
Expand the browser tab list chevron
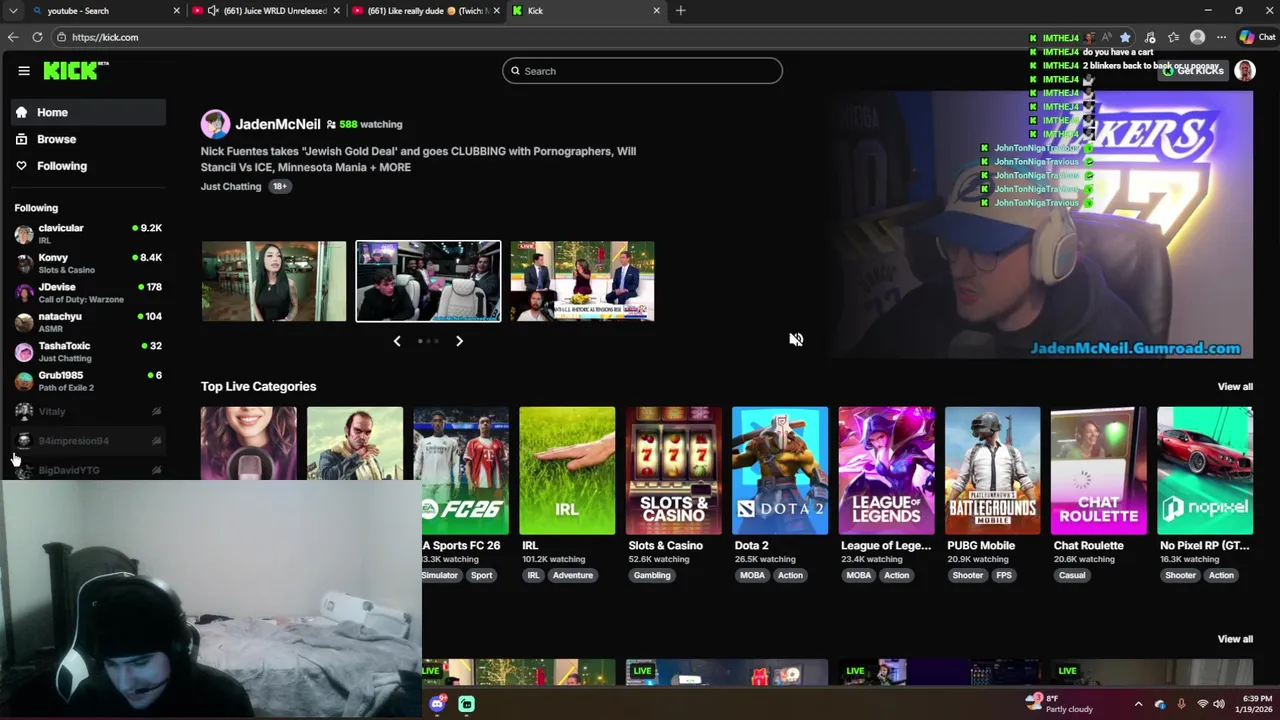click(x=13, y=11)
